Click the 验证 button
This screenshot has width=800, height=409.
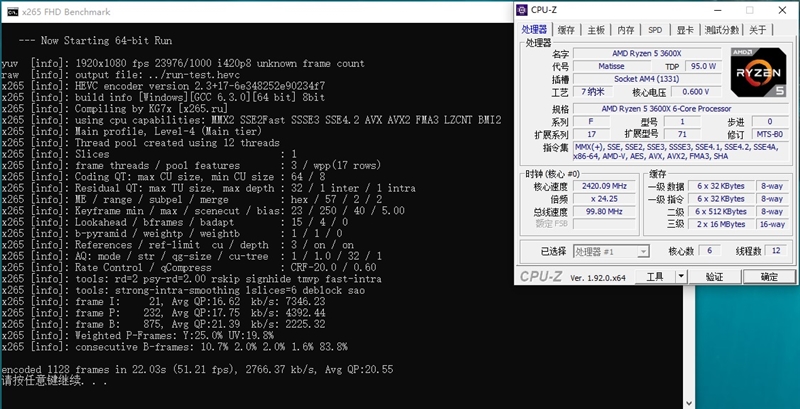[x=714, y=277]
